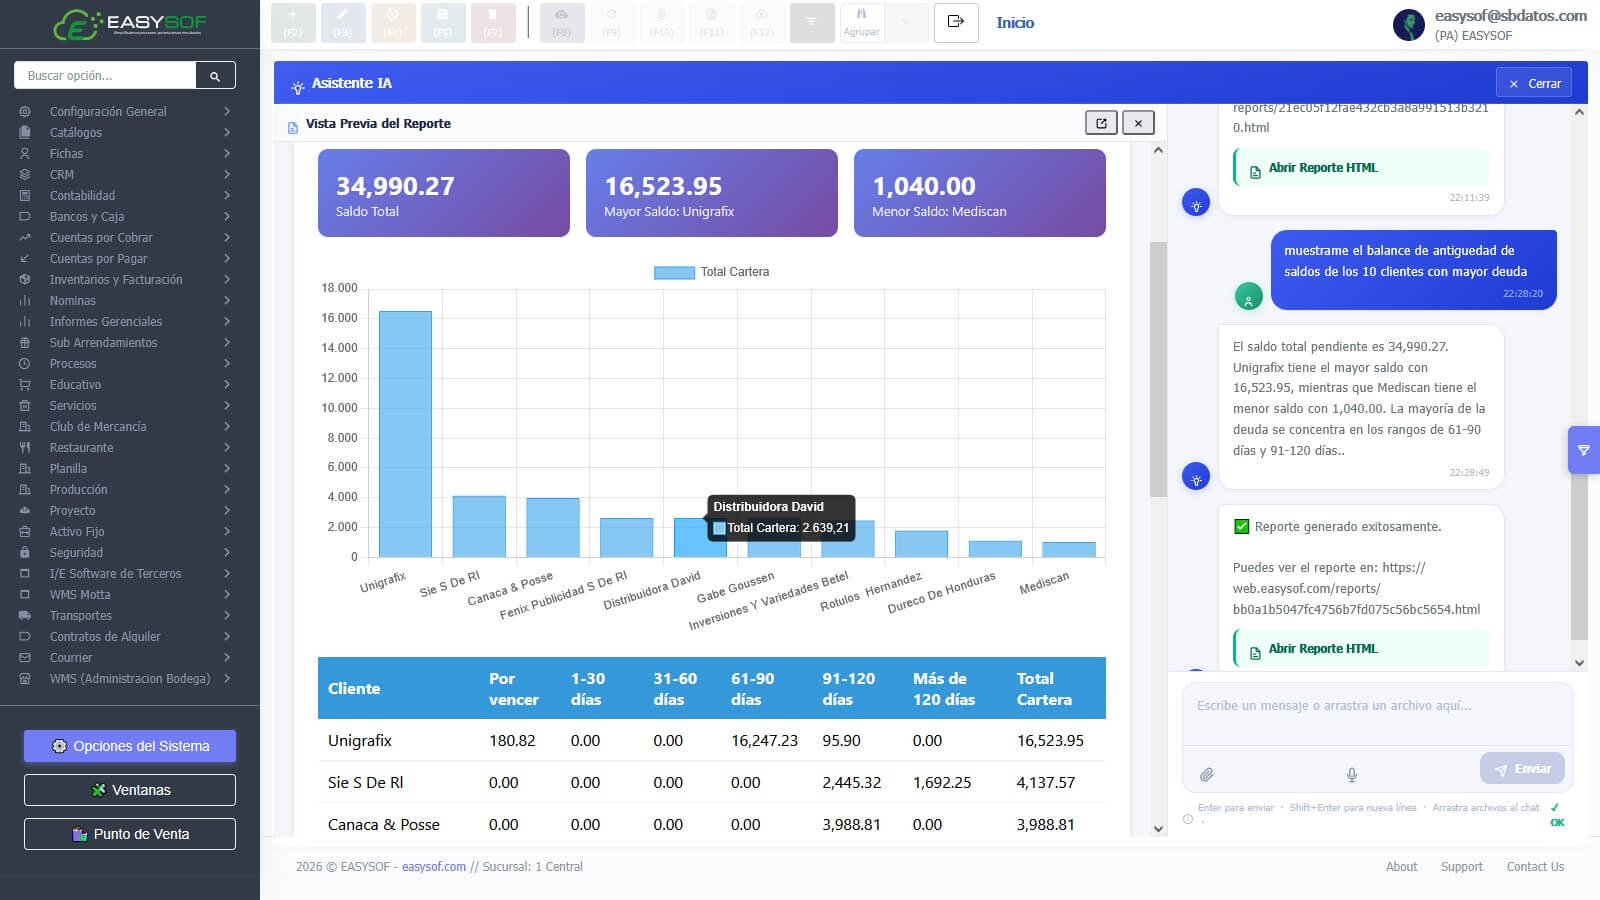Open the latest Abrir Reporte HTML link
Viewport: 1600px width, 900px height.
1322,649
